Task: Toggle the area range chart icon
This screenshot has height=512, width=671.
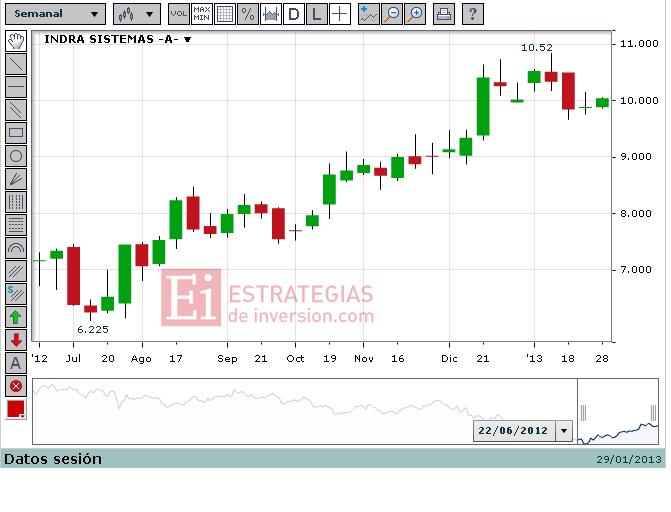Action: pos(271,14)
